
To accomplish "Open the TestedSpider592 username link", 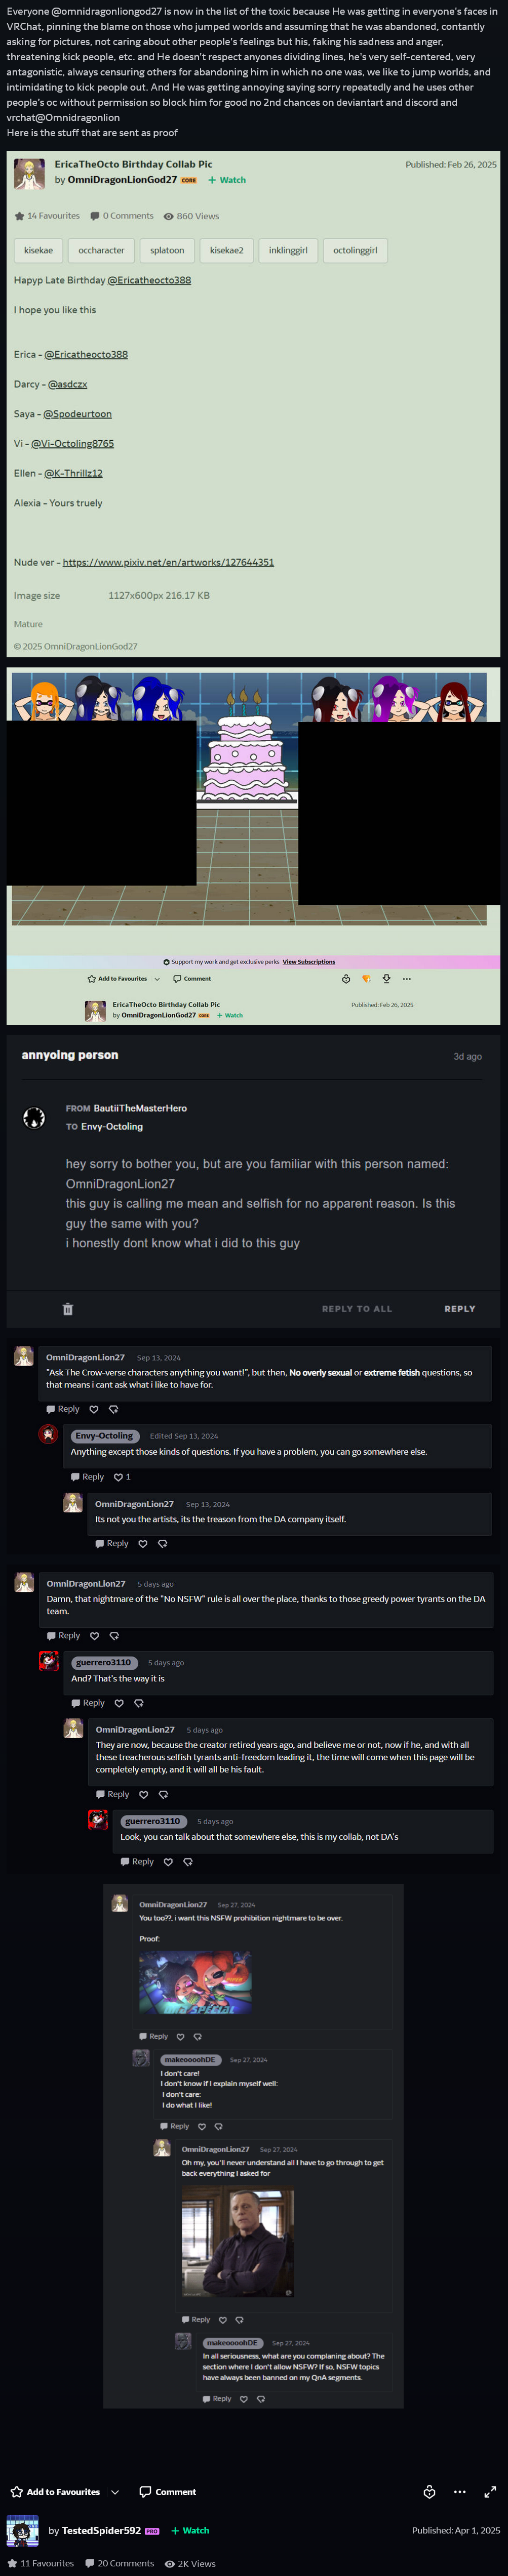I will [x=101, y=2531].
